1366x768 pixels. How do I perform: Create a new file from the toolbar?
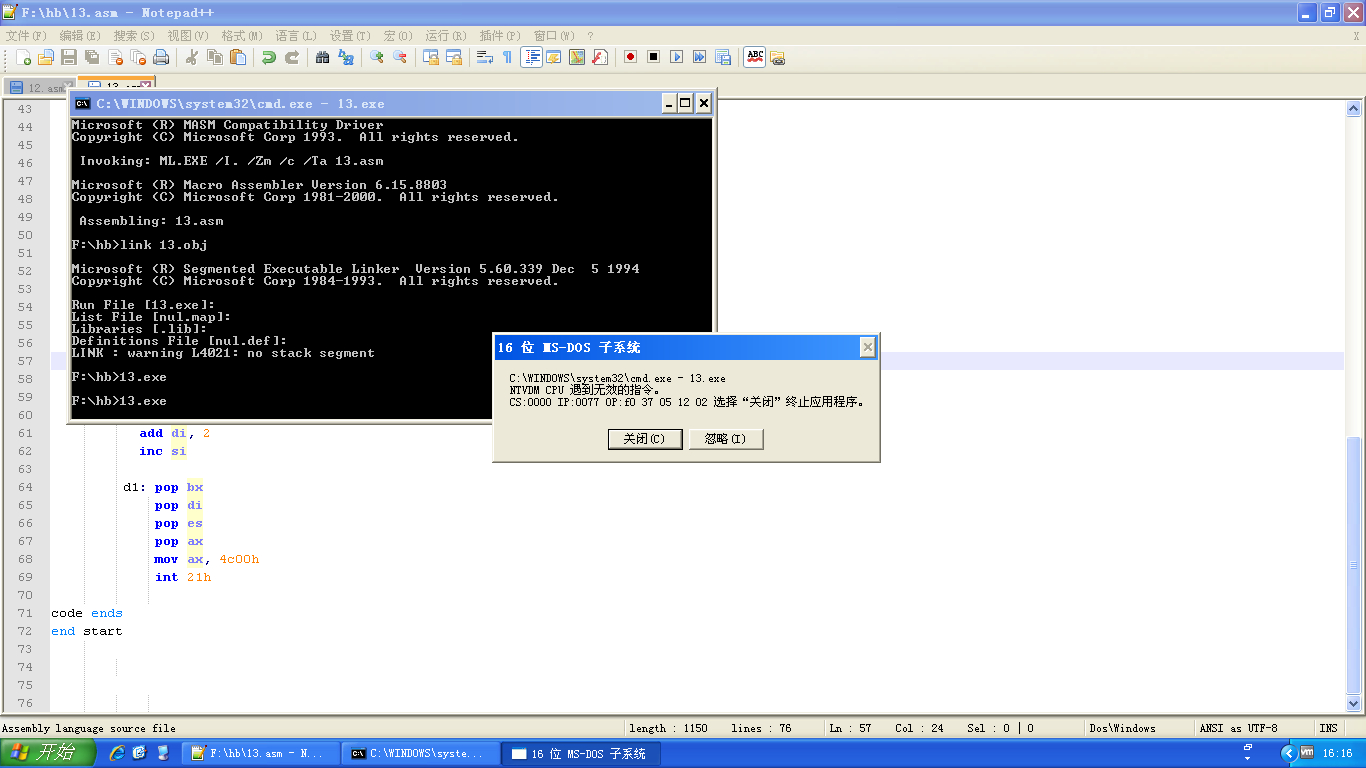point(23,57)
